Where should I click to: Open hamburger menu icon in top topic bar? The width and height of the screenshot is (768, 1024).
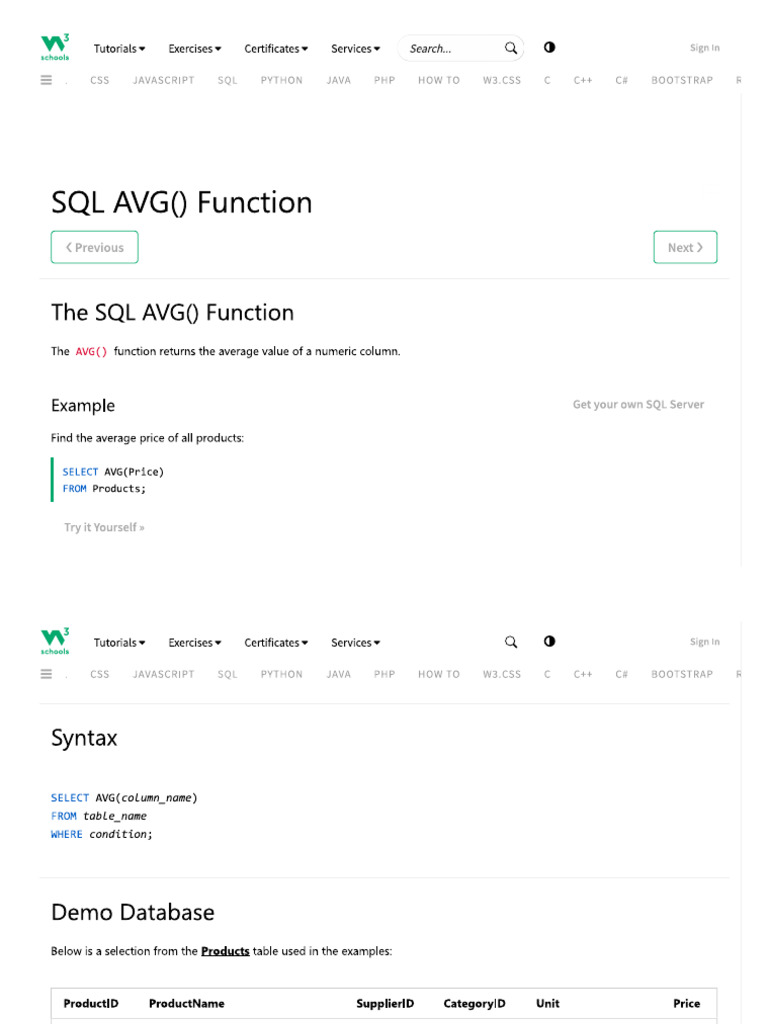coord(46,80)
